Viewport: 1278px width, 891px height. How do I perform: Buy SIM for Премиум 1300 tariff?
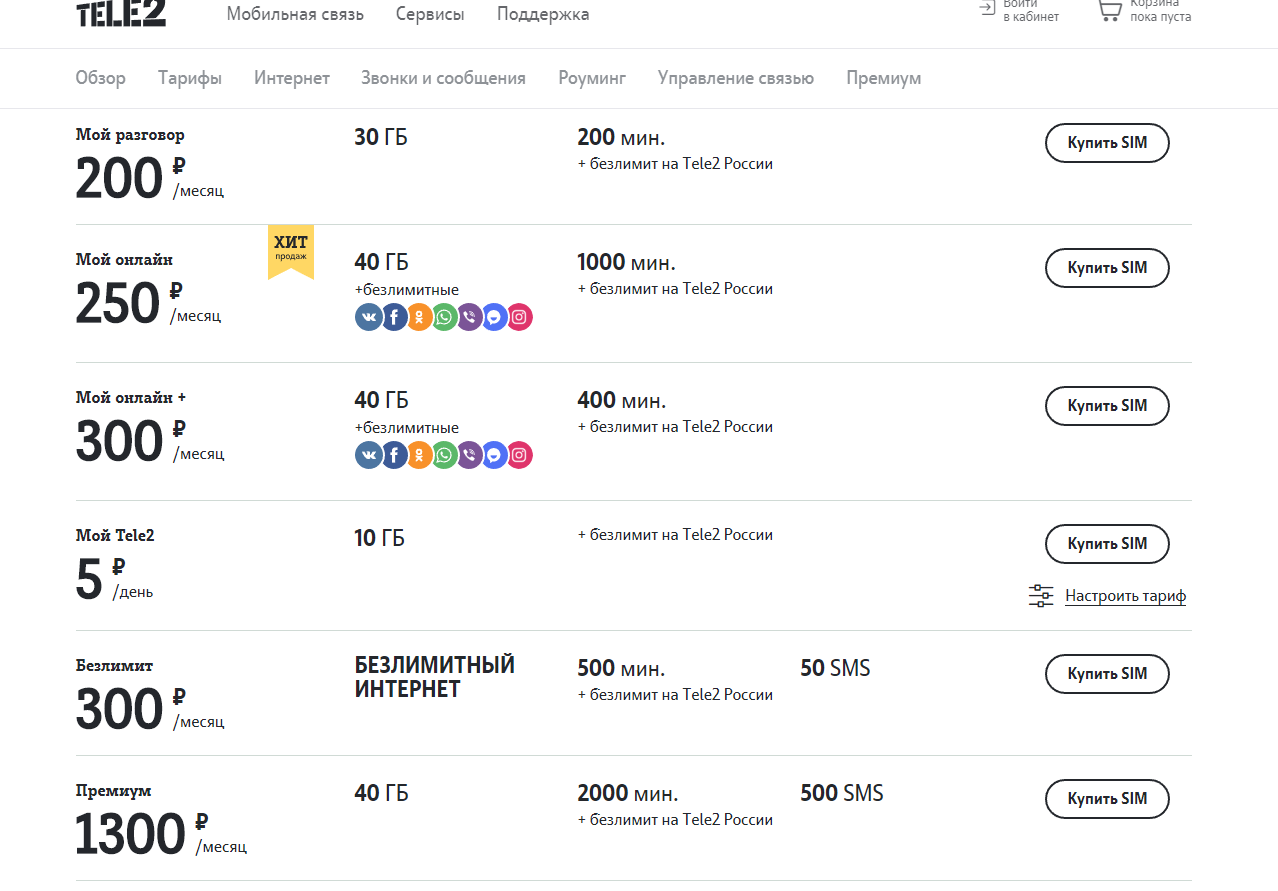pos(1107,799)
